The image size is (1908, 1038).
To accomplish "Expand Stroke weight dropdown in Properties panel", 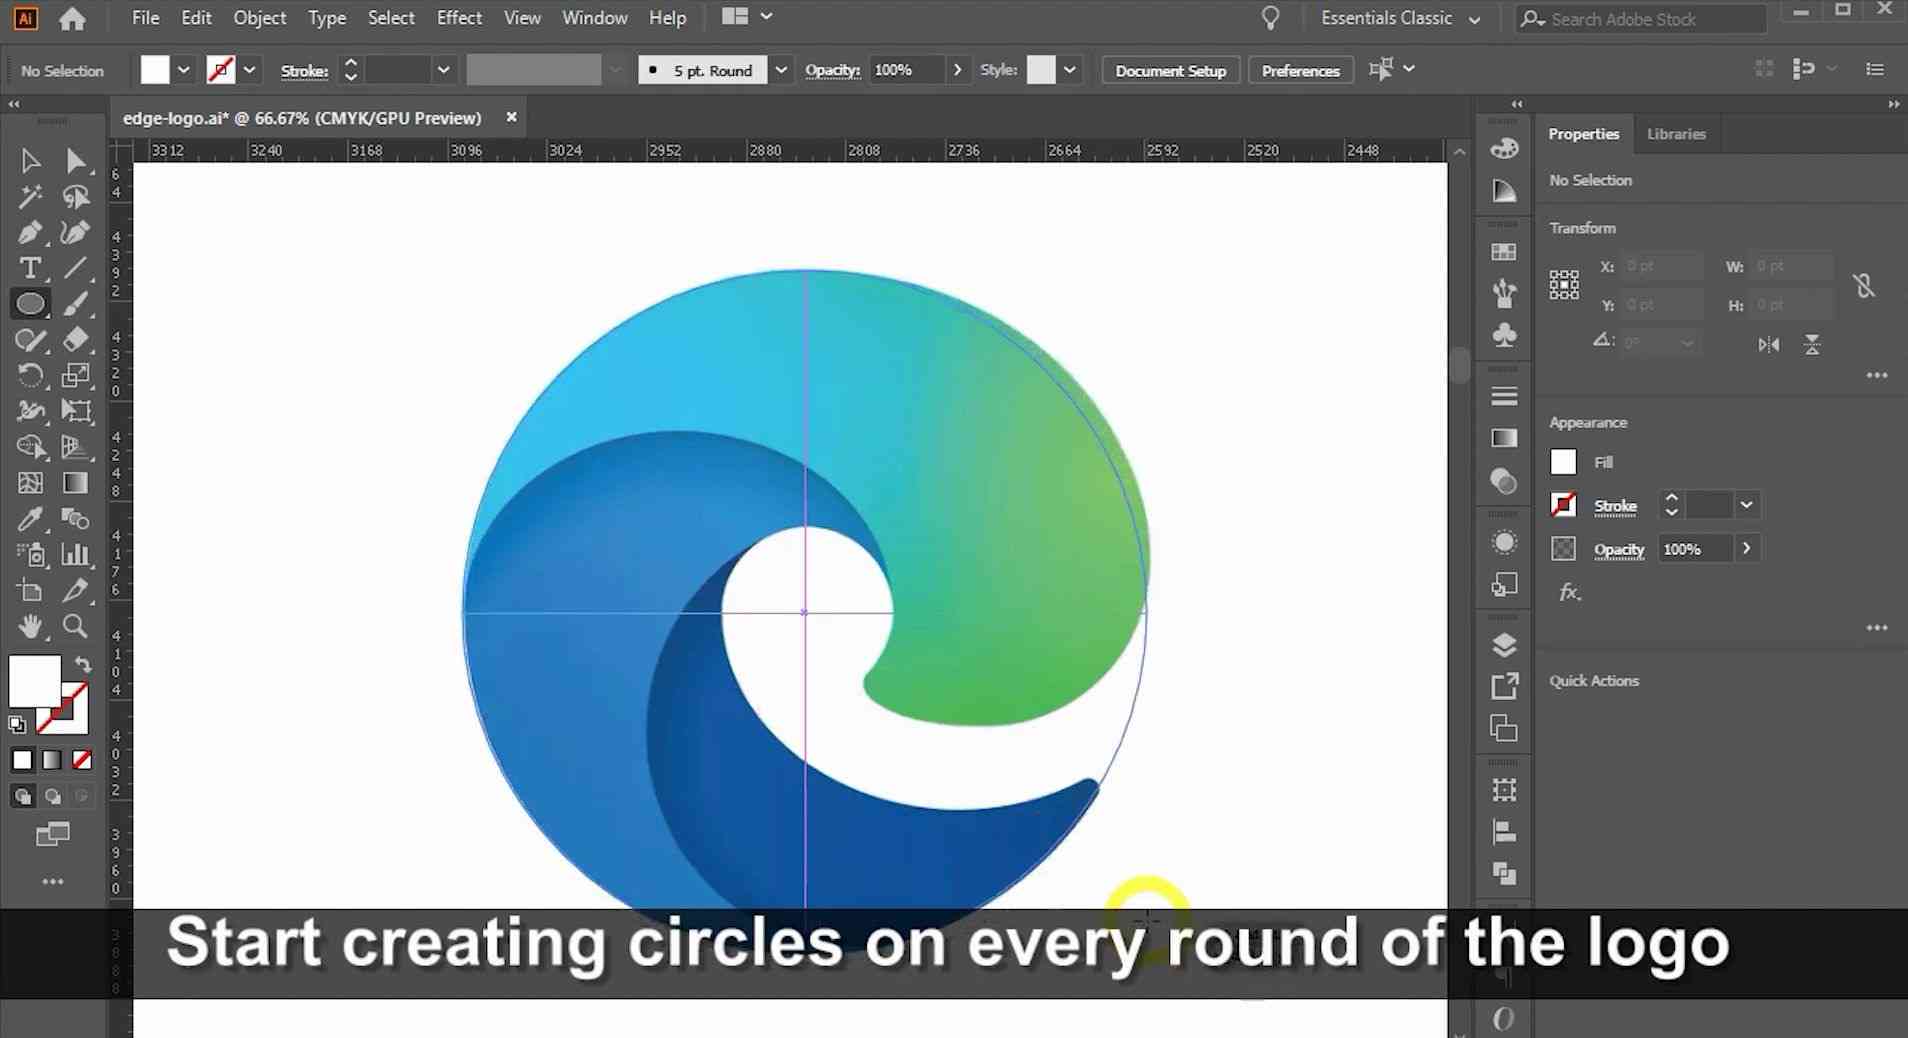I will pyautogui.click(x=1746, y=505).
